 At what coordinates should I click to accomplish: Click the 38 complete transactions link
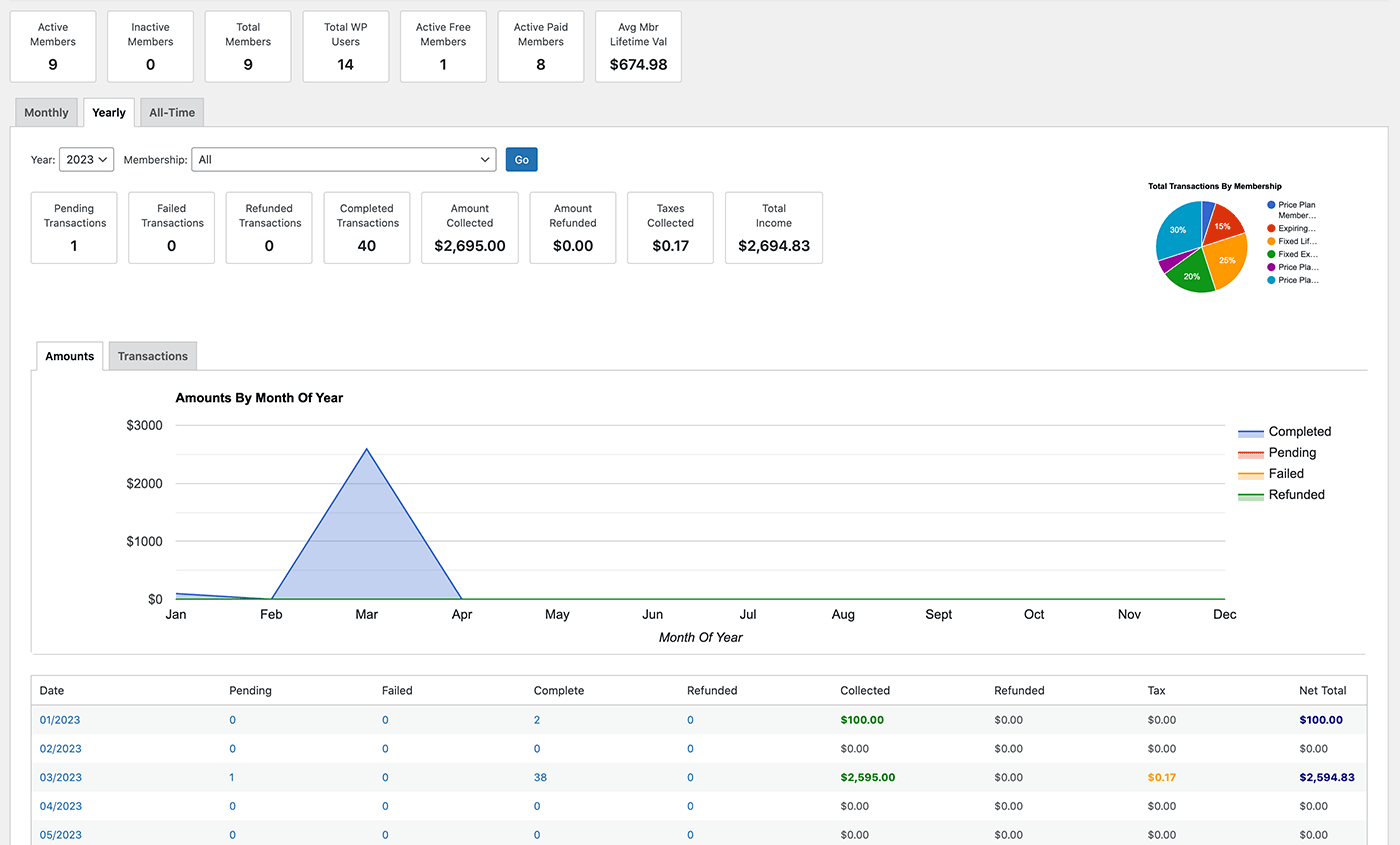point(540,777)
